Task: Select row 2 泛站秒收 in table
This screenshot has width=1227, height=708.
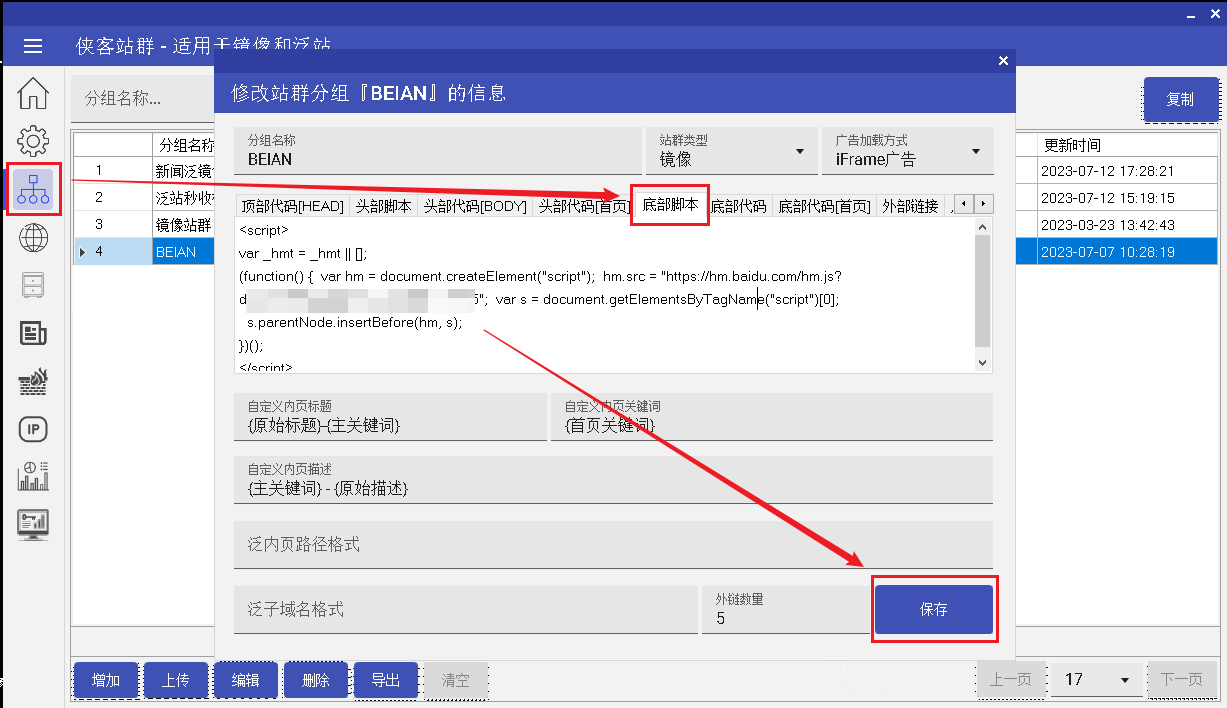Action: [143, 198]
